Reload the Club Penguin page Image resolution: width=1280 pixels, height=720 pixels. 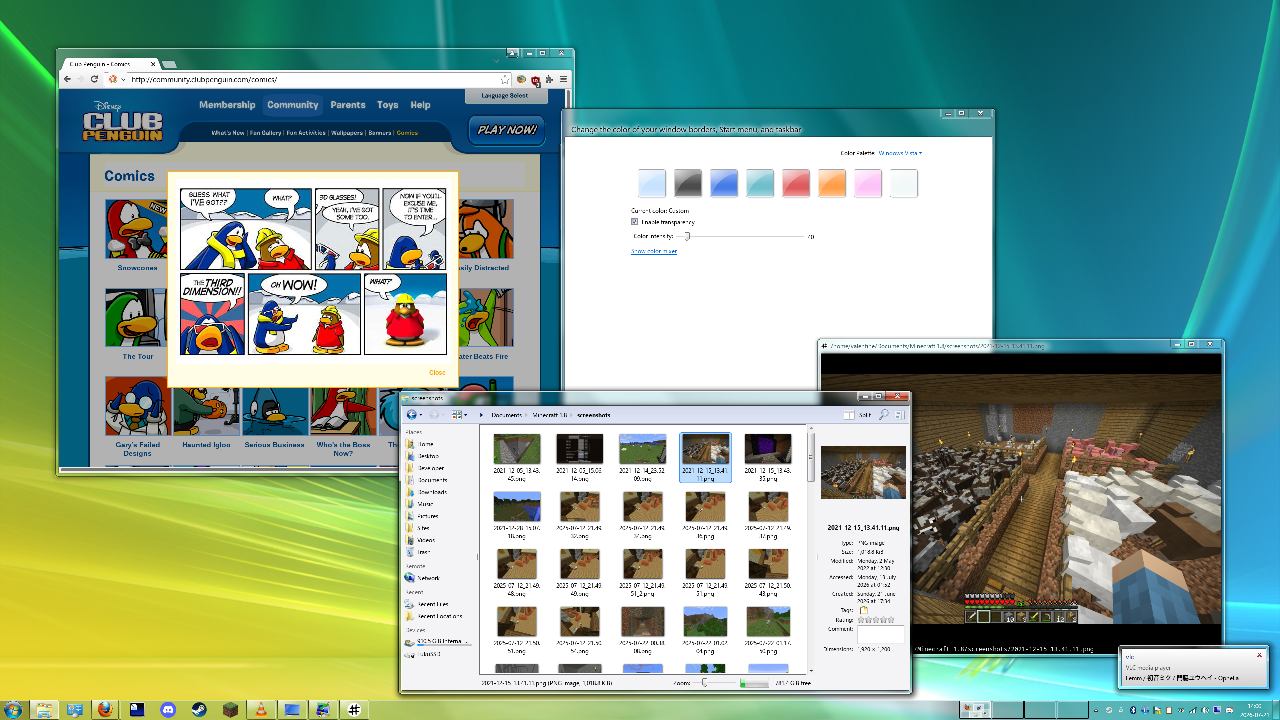coord(94,79)
